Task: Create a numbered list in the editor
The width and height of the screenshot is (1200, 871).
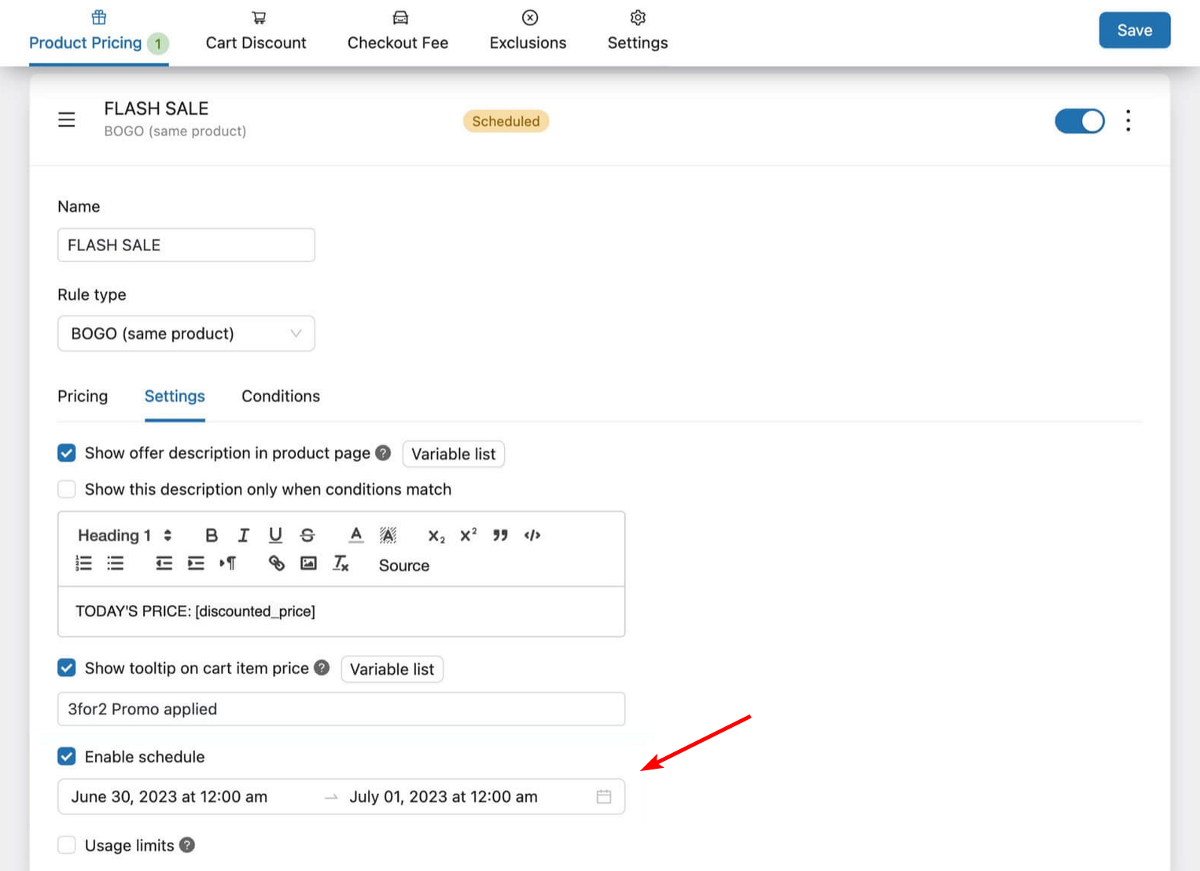Action: click(84, 564)
